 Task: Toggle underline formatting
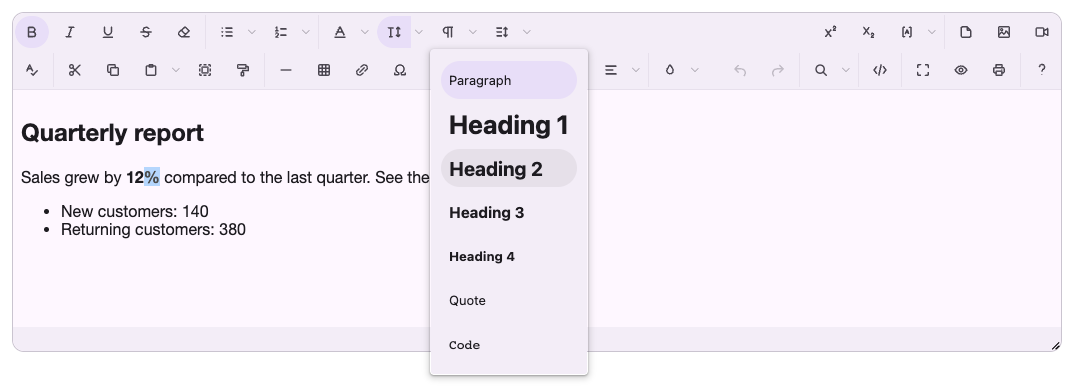pyautogui.click(x=108, y=32)
